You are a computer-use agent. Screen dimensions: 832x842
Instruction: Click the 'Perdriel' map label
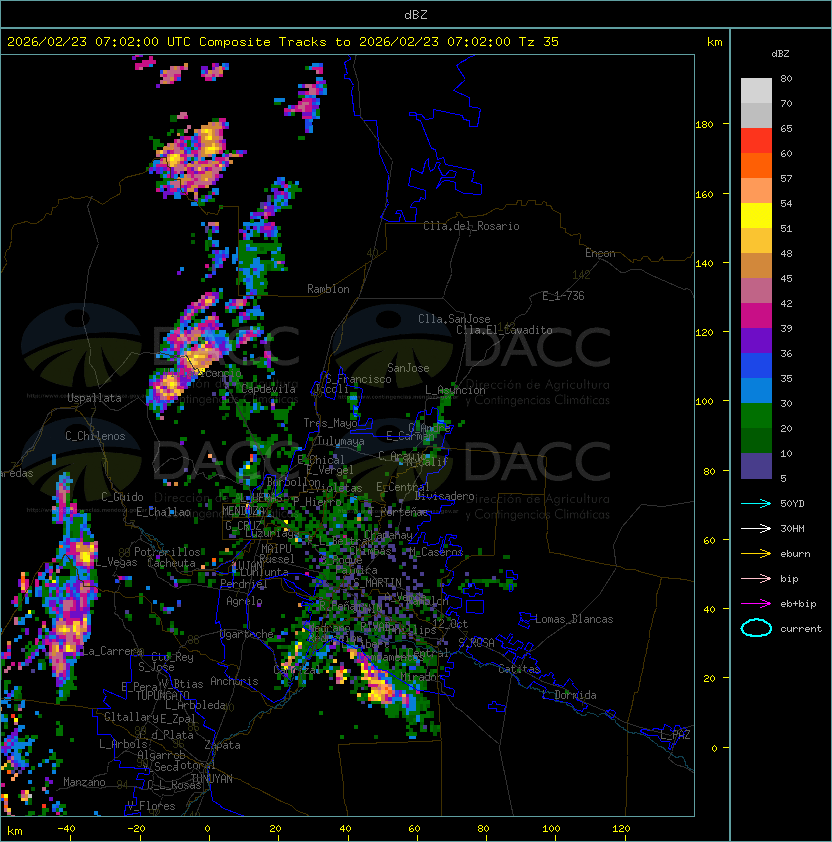click(x=244, y=584)
